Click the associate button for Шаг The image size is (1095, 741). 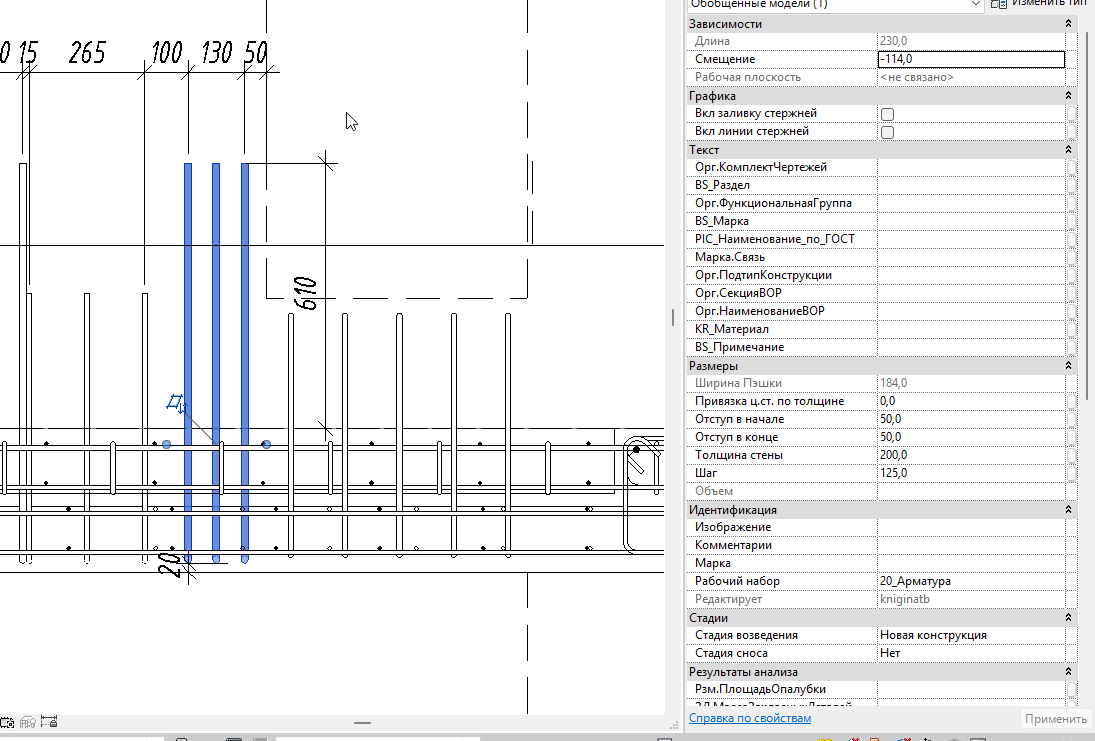(1072, 473)
